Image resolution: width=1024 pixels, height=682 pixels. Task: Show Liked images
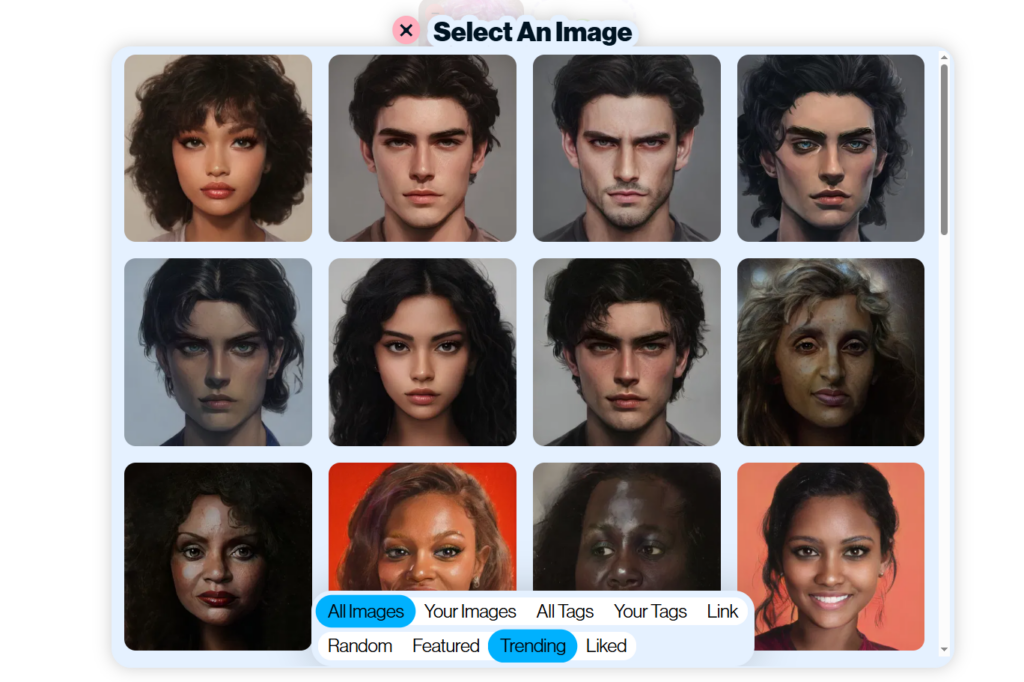click(x=606, y=646)
